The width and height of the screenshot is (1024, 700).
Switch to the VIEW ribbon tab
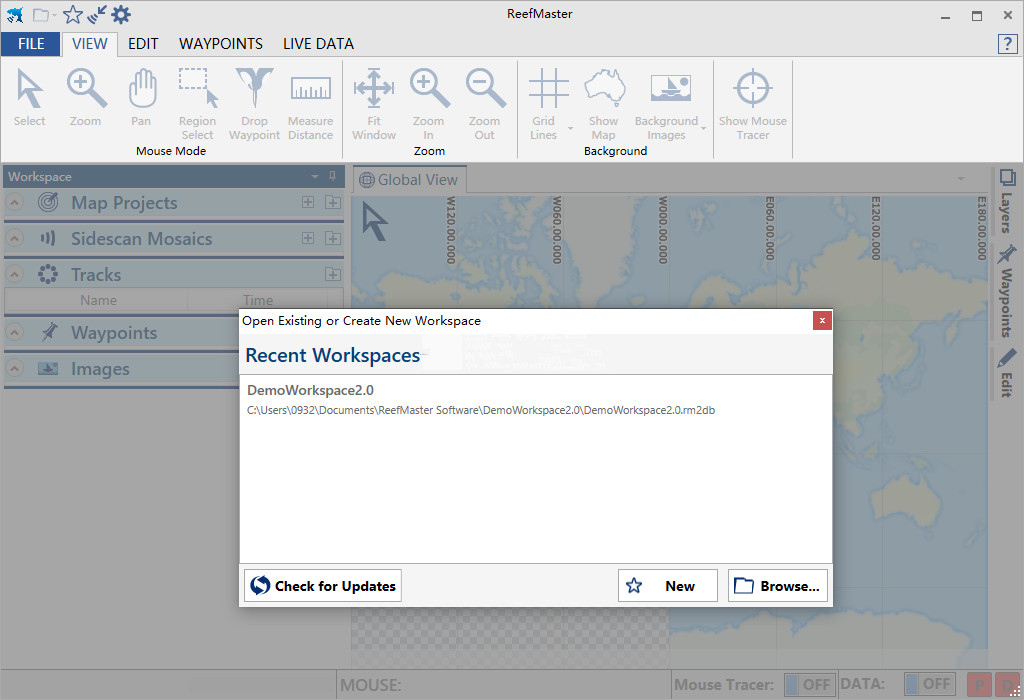[89, 44]
